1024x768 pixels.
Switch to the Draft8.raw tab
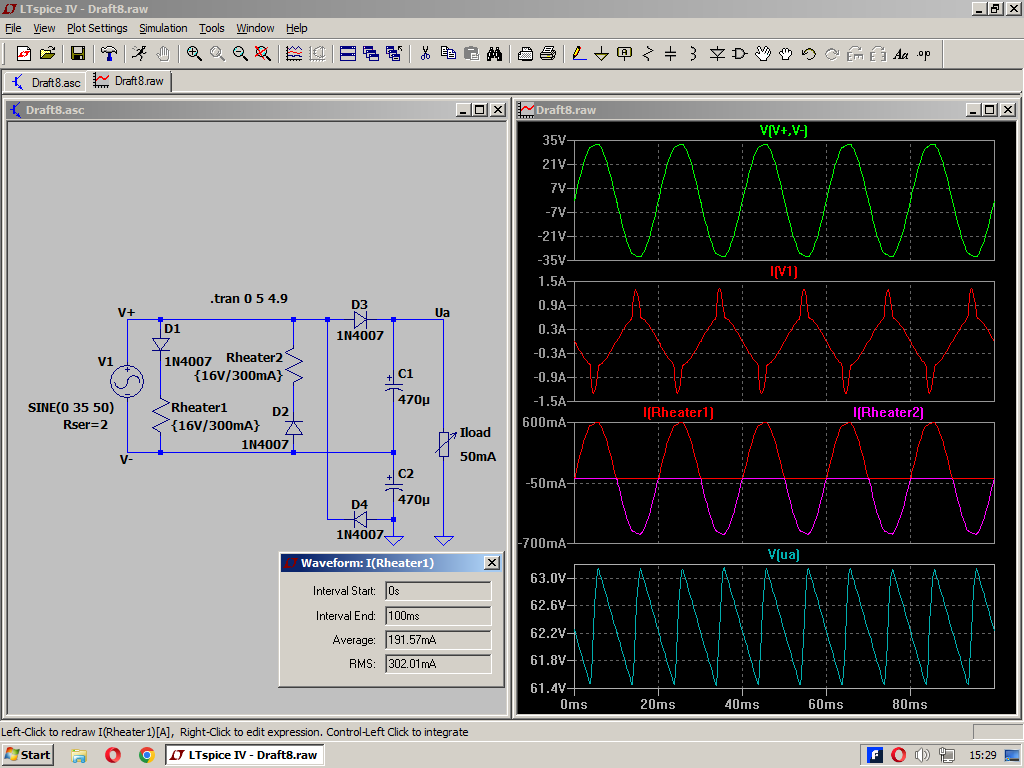point(129,81)
